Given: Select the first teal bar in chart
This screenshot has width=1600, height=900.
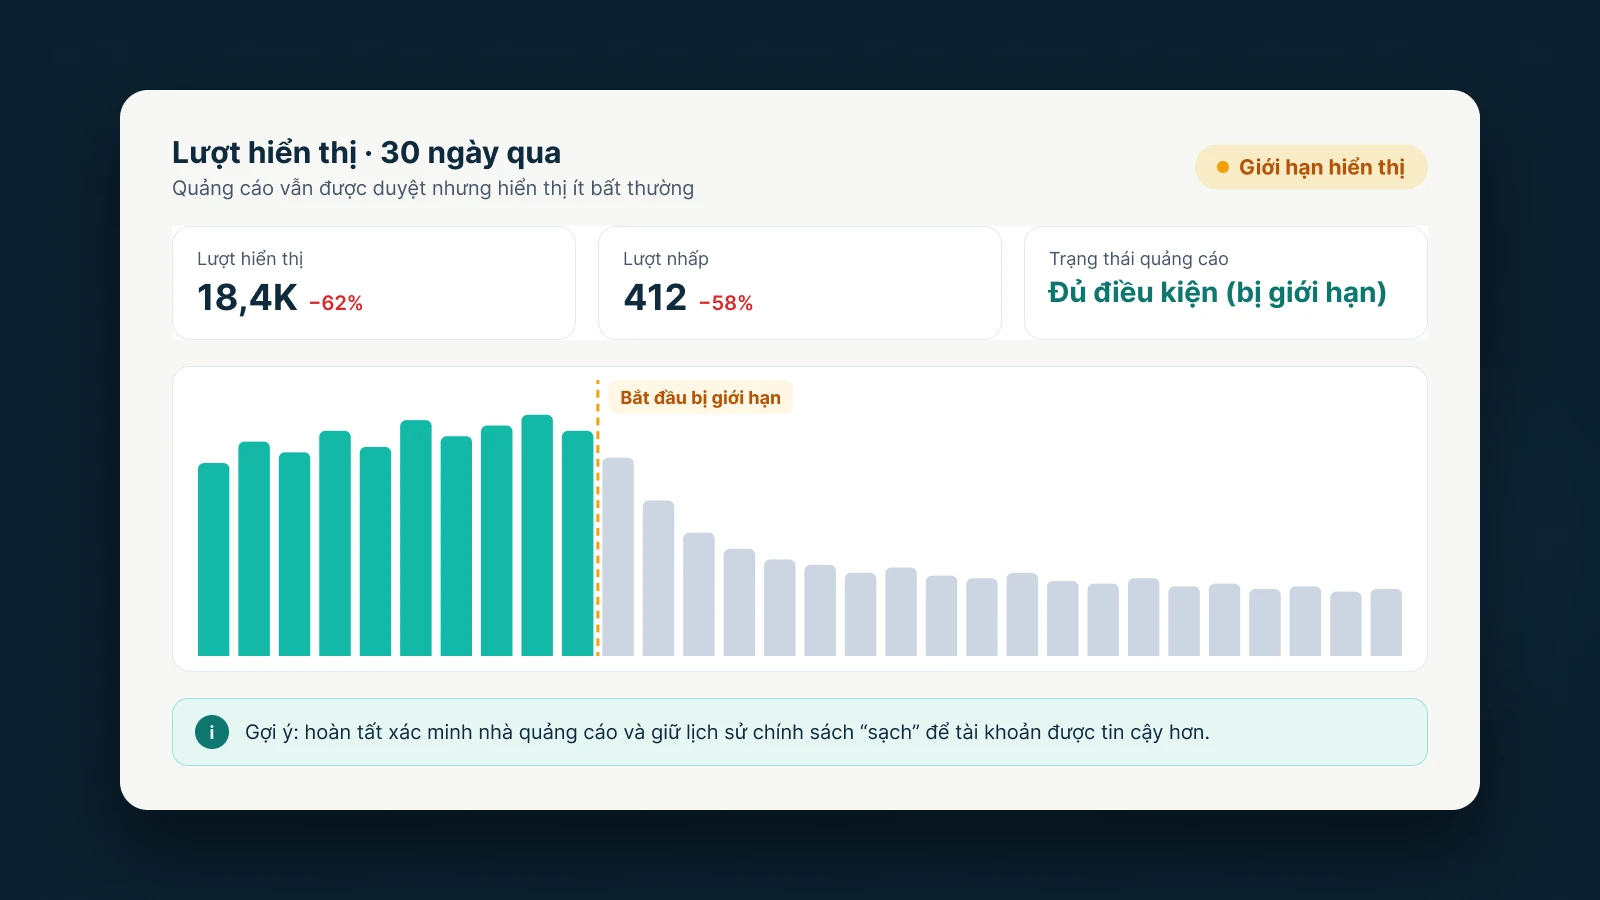Looking at the screenshot, I should pyautogui.click(x=214, y=559).
